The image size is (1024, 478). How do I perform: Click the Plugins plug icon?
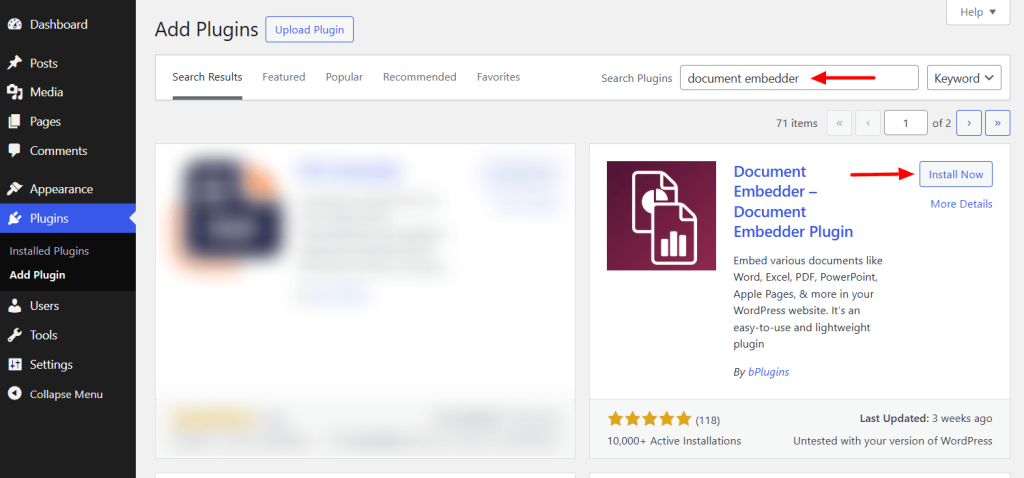(x=14, y=219)
